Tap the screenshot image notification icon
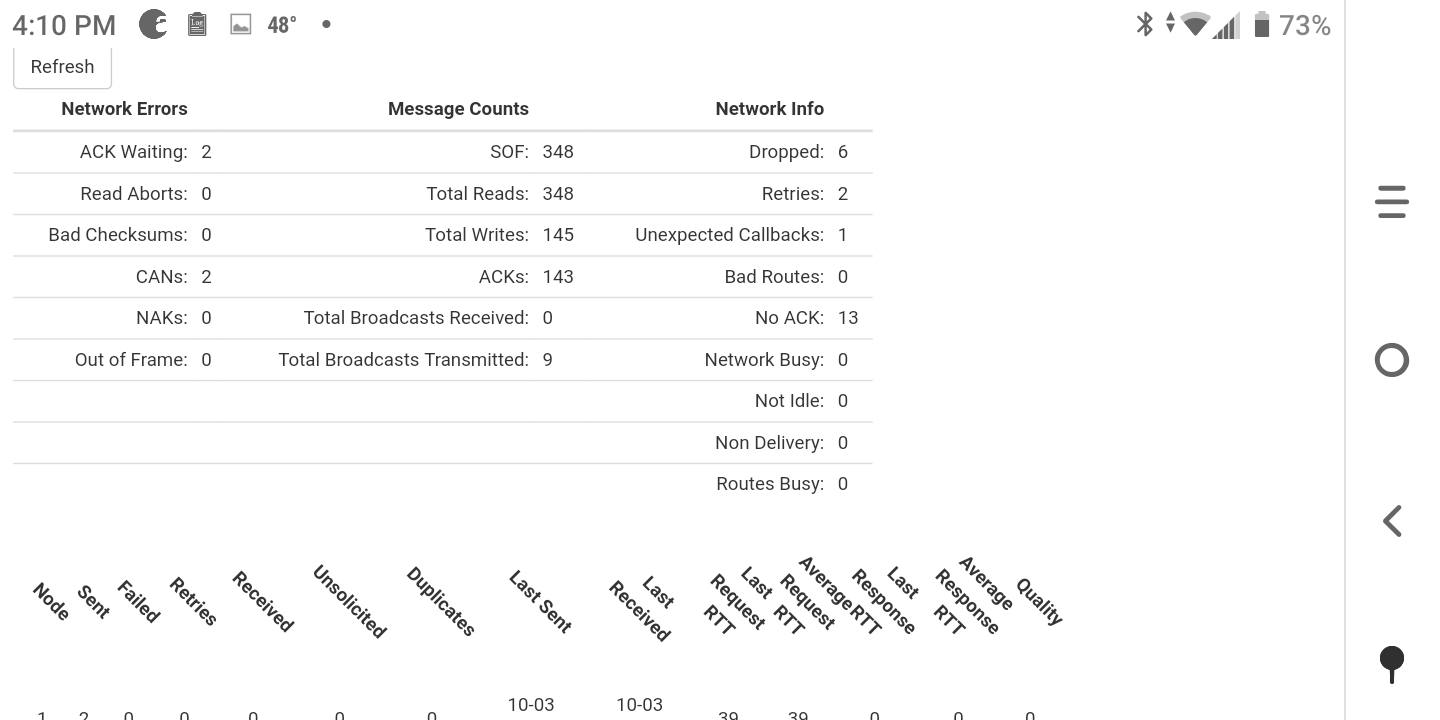The image size is (1440, 720). click(x=240, y=23)
